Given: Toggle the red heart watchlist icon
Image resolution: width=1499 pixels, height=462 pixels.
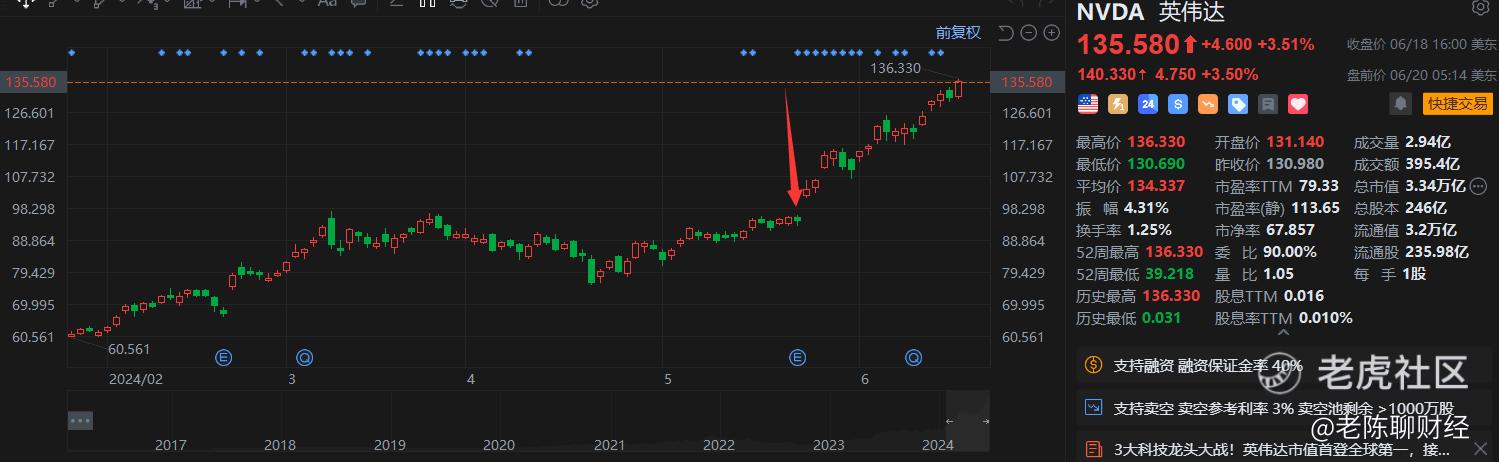Looking at the screenshot, I should pos(1298,103).
